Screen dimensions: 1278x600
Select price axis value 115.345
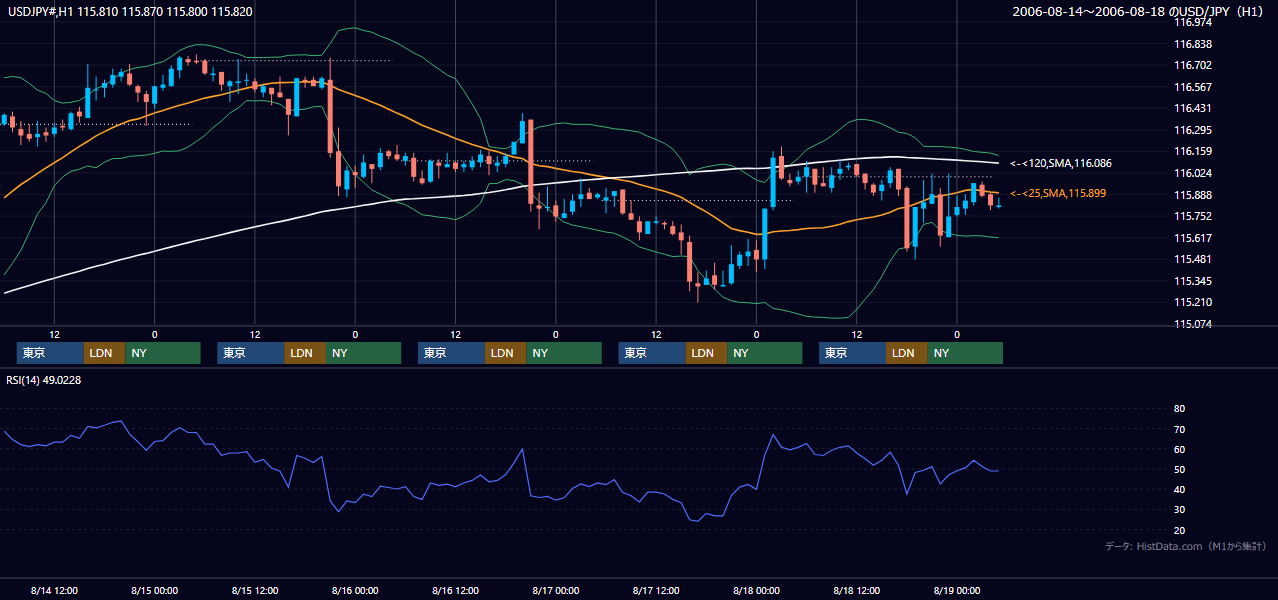point(1193,281)
